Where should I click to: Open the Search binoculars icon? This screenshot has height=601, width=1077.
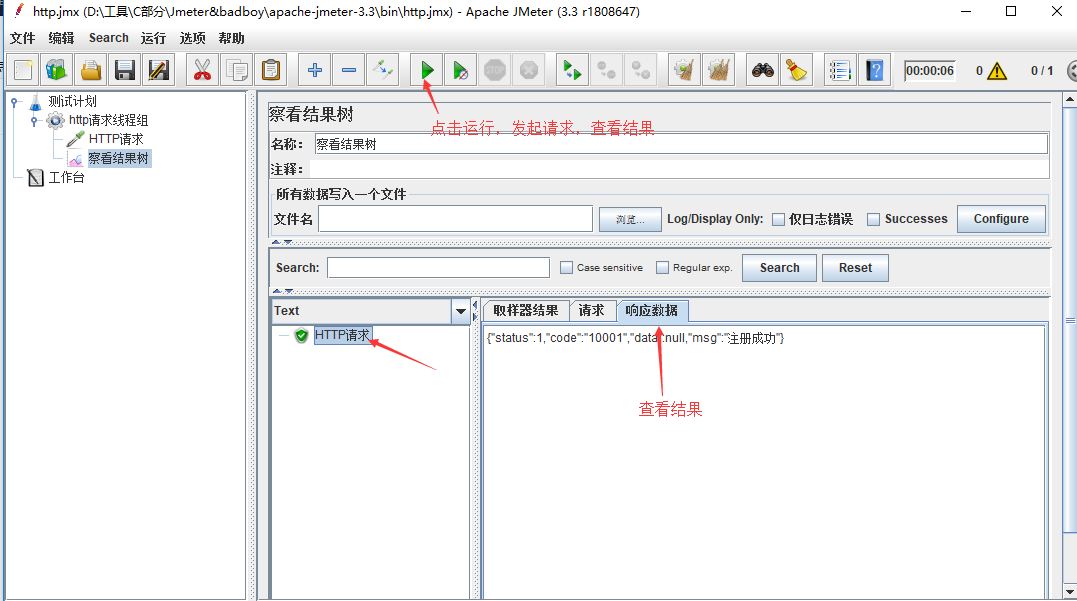[x=762, y=70]
